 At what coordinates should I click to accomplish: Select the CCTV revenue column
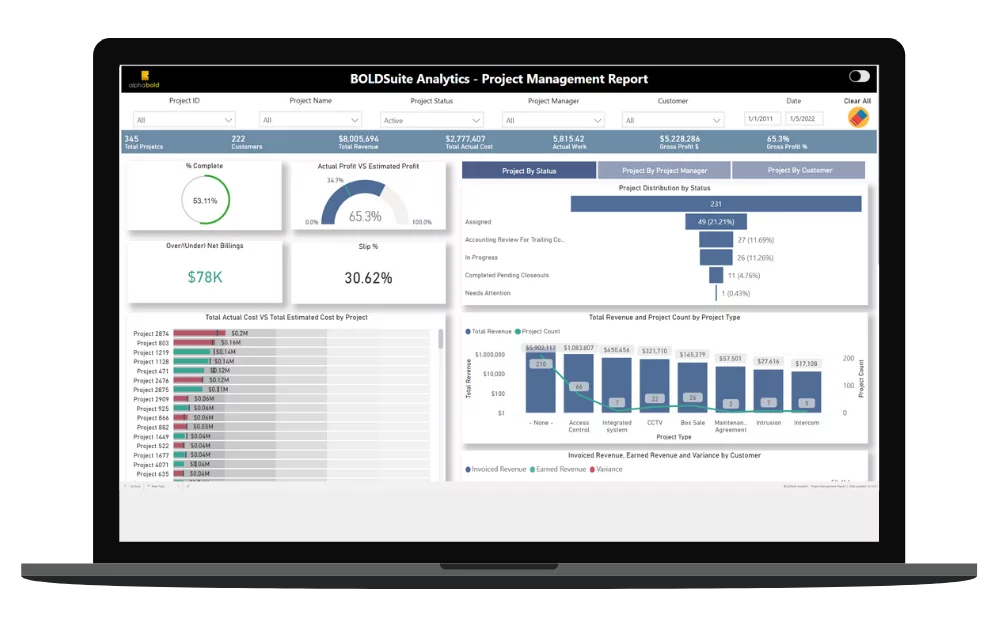[x=654, y=386]
